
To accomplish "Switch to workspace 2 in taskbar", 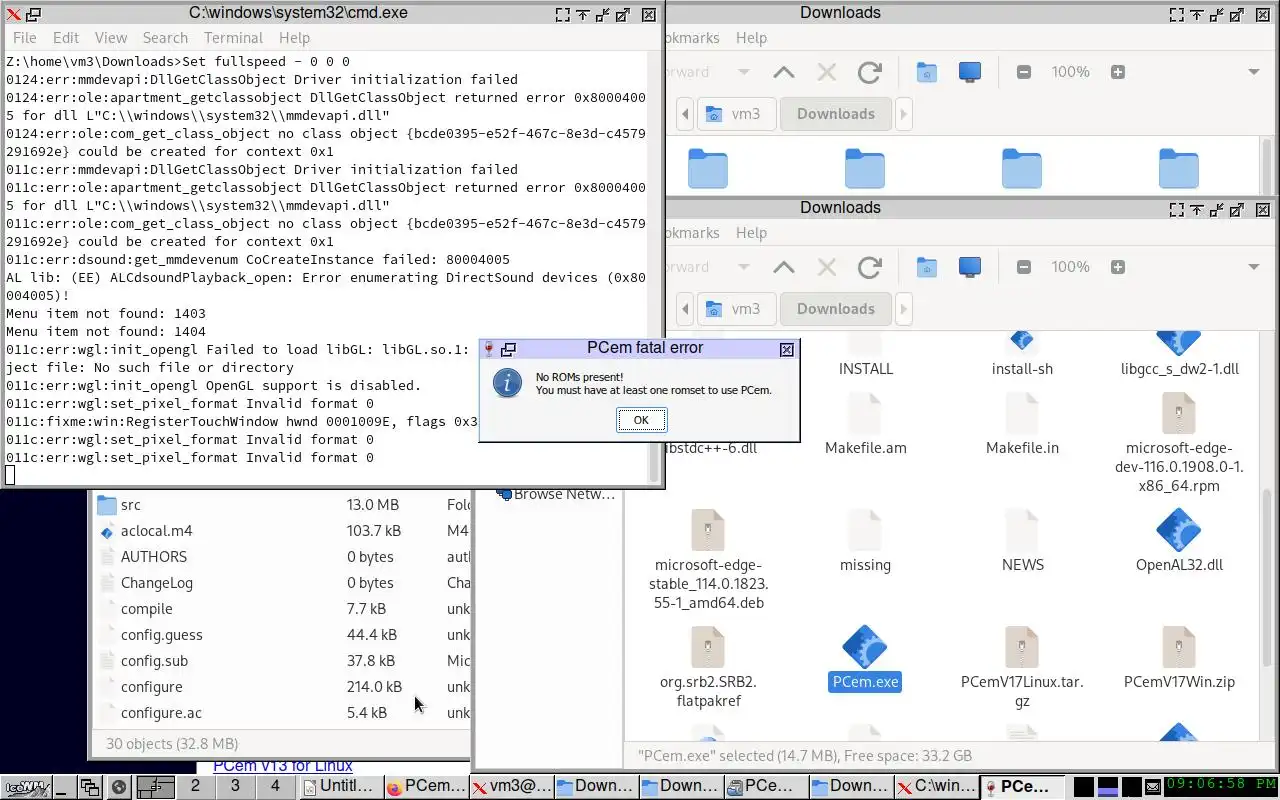I will 195,786.
